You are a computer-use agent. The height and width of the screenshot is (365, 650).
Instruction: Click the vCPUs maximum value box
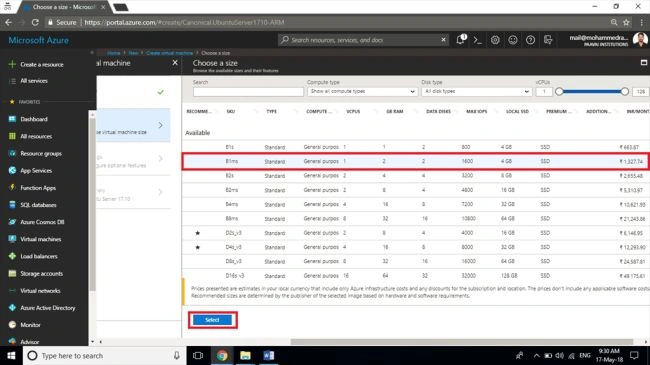(640, 92)
